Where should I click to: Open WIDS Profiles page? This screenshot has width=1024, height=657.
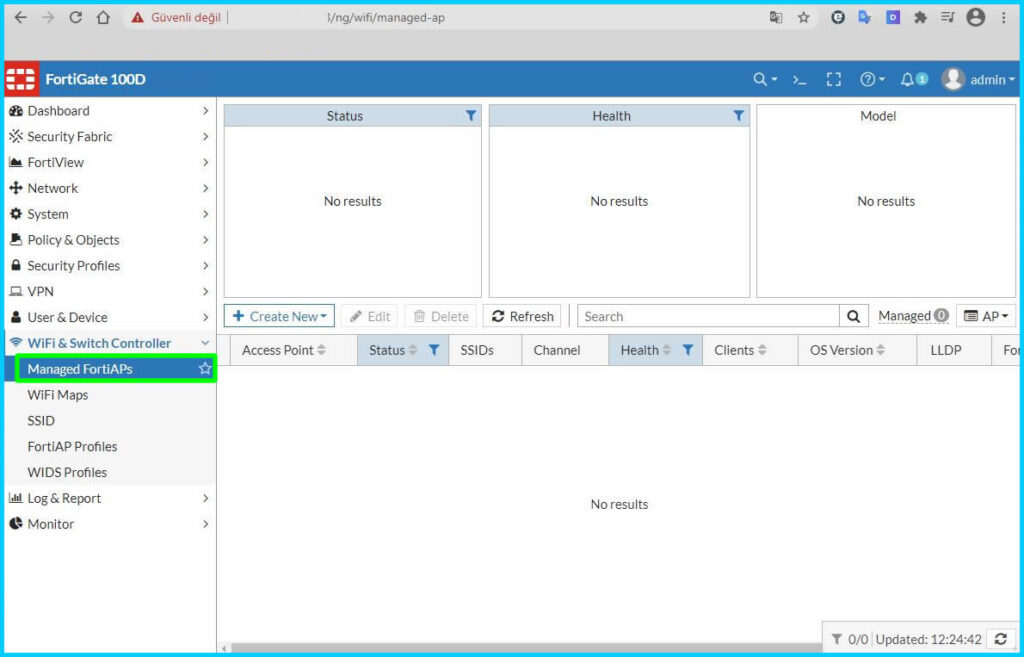(67, 472)
